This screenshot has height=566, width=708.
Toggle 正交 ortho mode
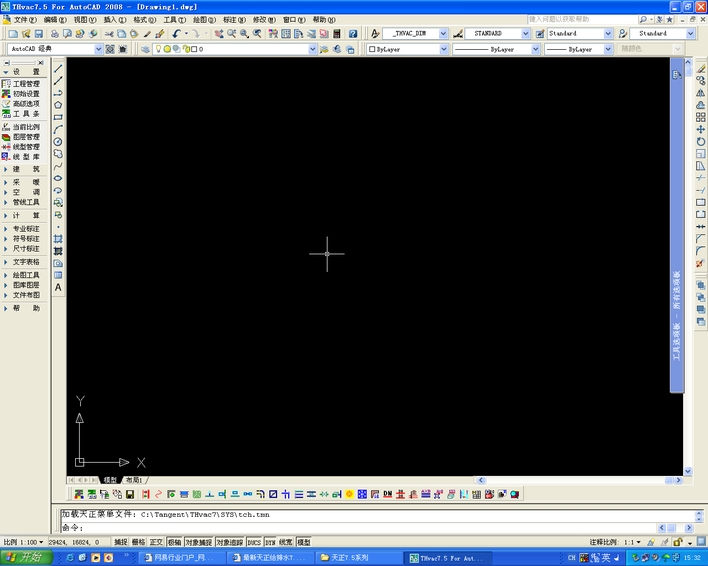point(156,542)
